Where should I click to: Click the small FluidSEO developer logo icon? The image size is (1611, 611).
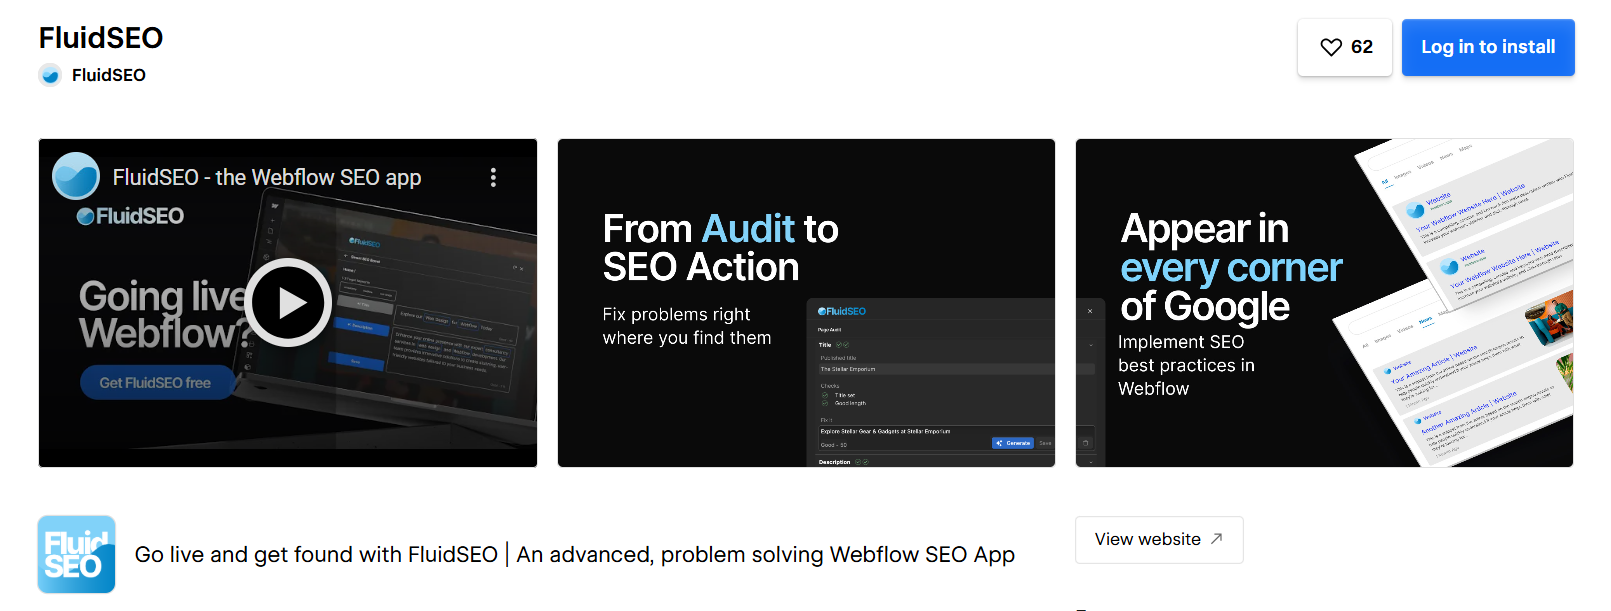50,75
